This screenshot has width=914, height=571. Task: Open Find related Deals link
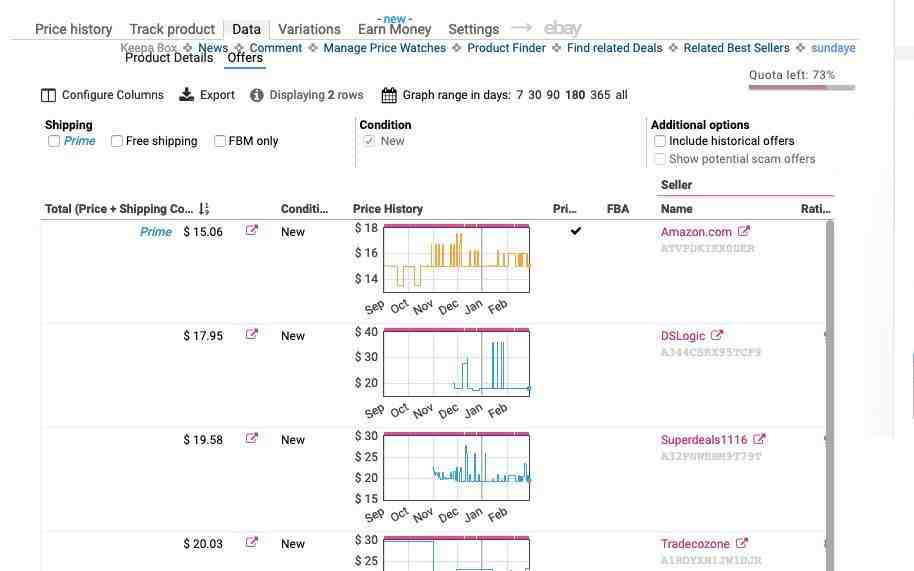pyautogui.click(x=614, y=48)
